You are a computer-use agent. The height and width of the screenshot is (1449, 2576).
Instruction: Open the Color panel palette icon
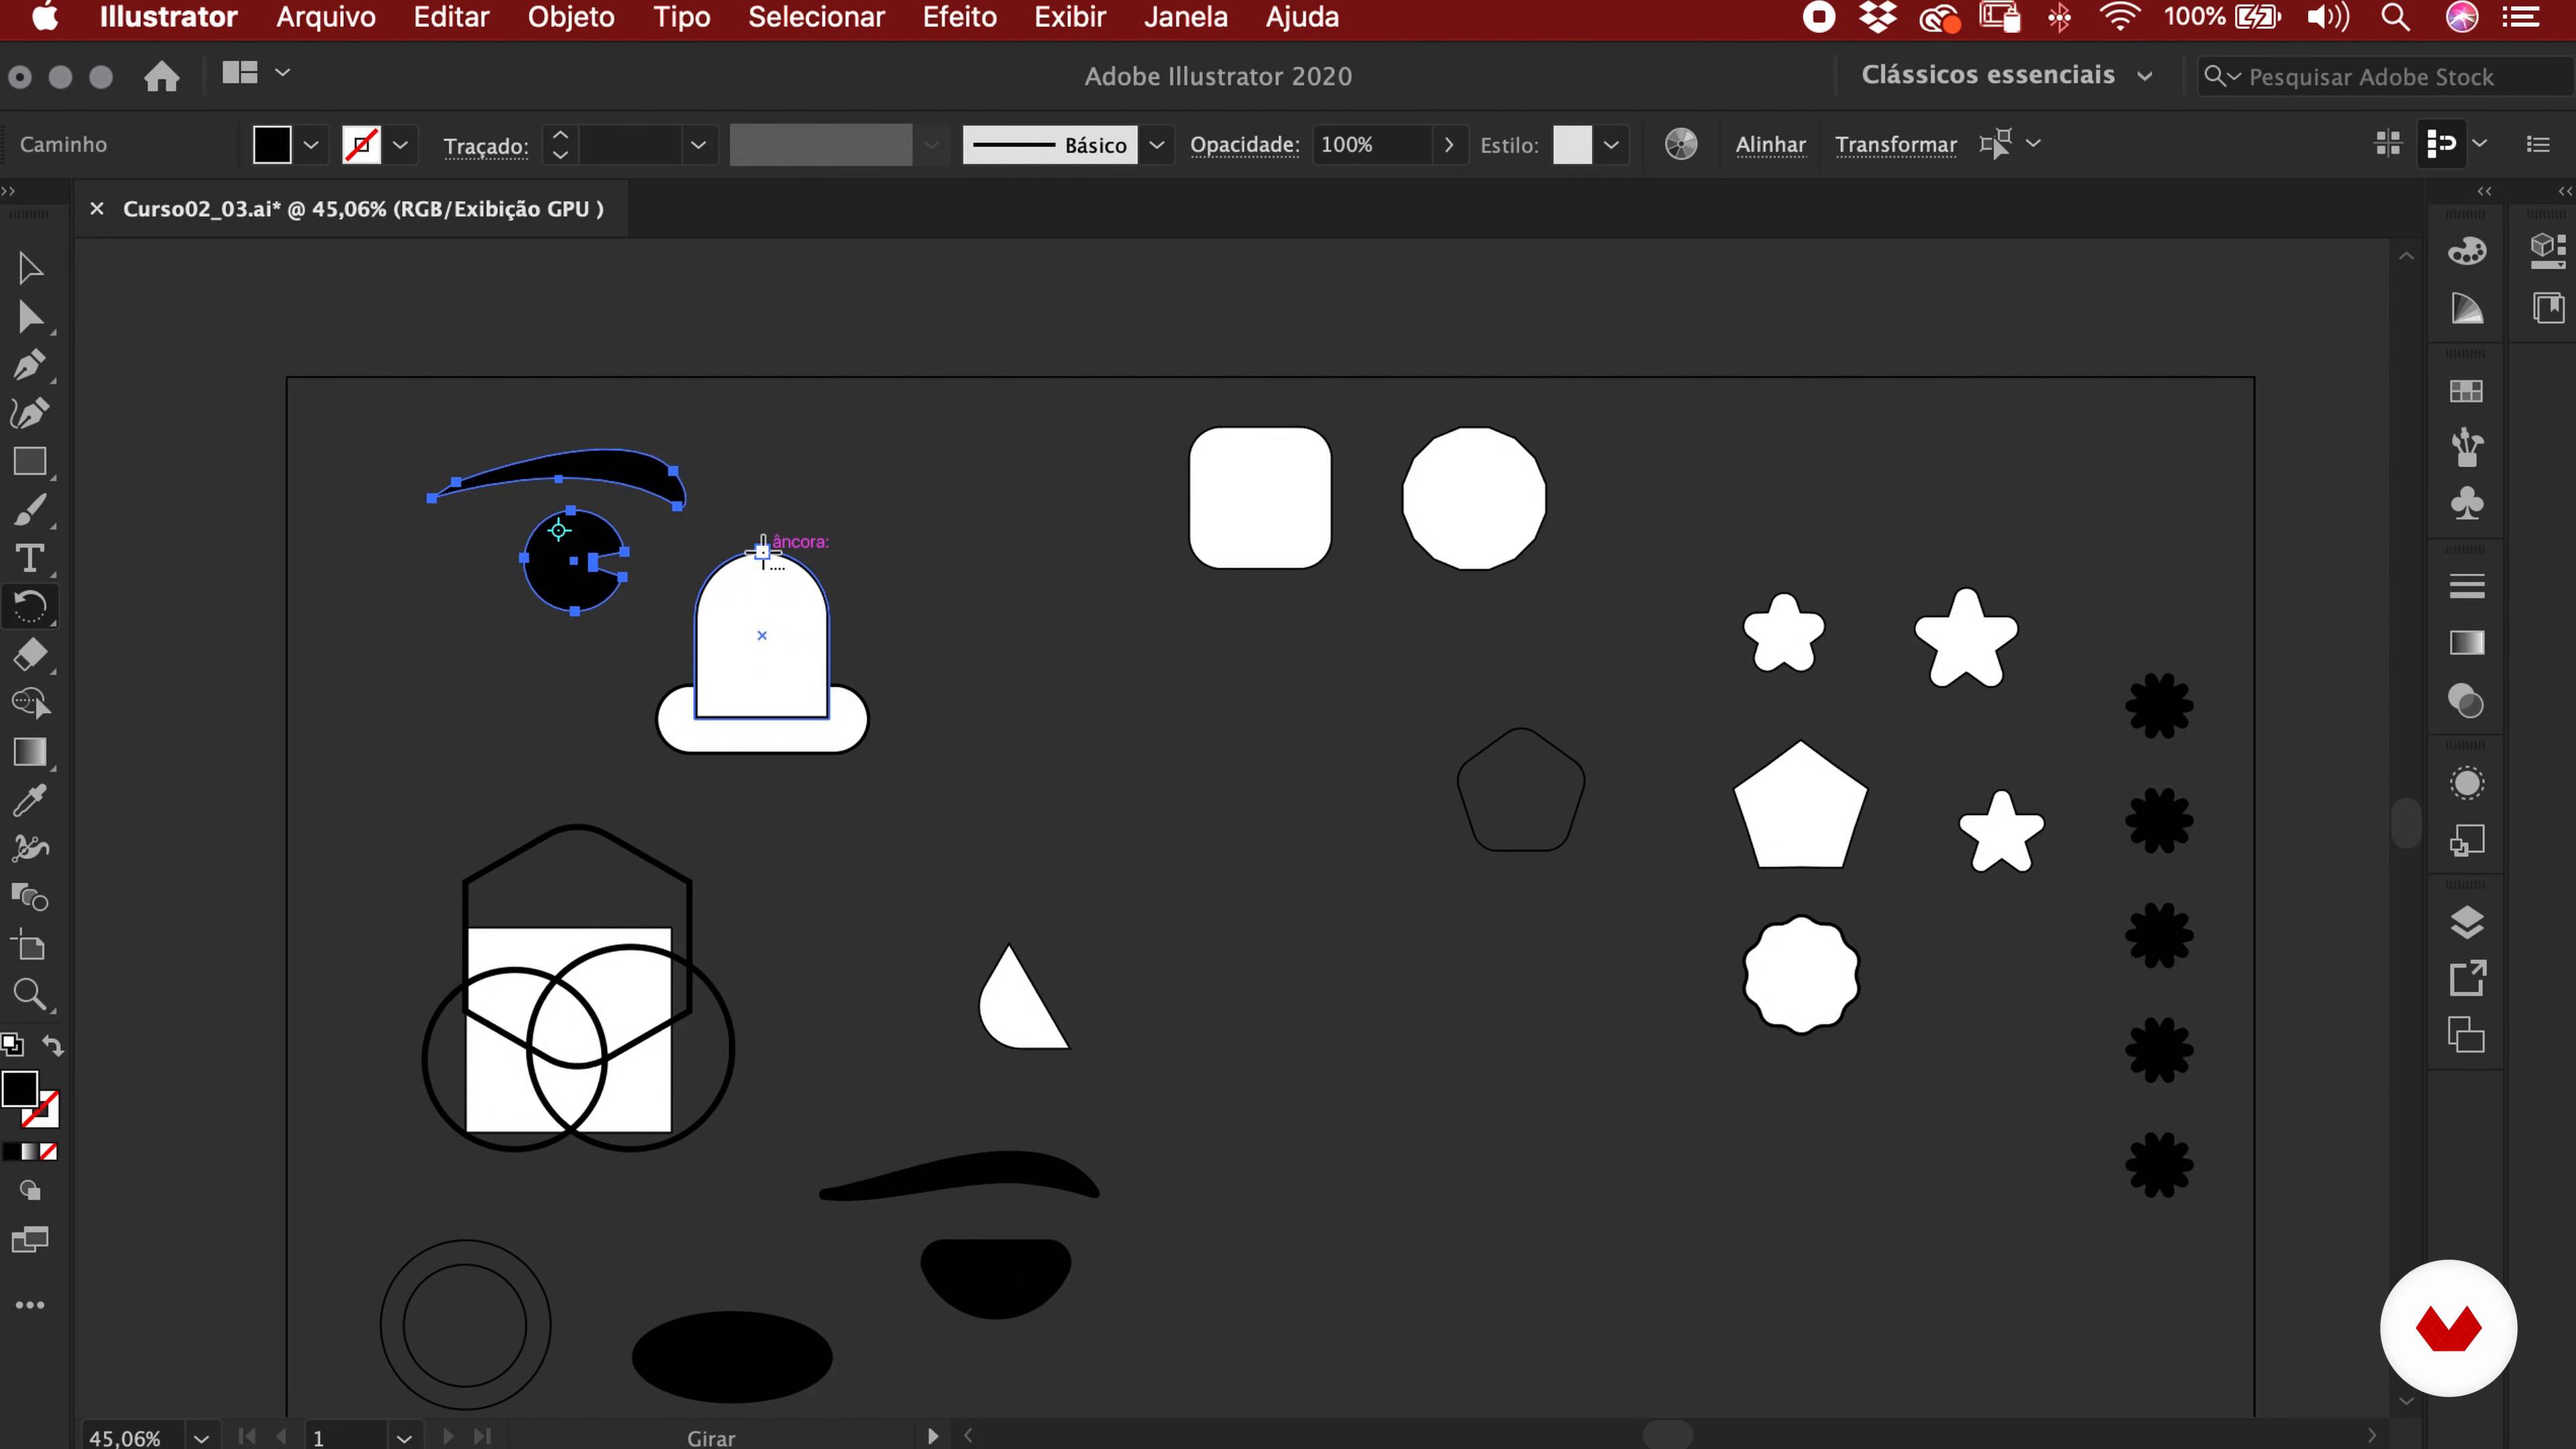coord(2466,250)
